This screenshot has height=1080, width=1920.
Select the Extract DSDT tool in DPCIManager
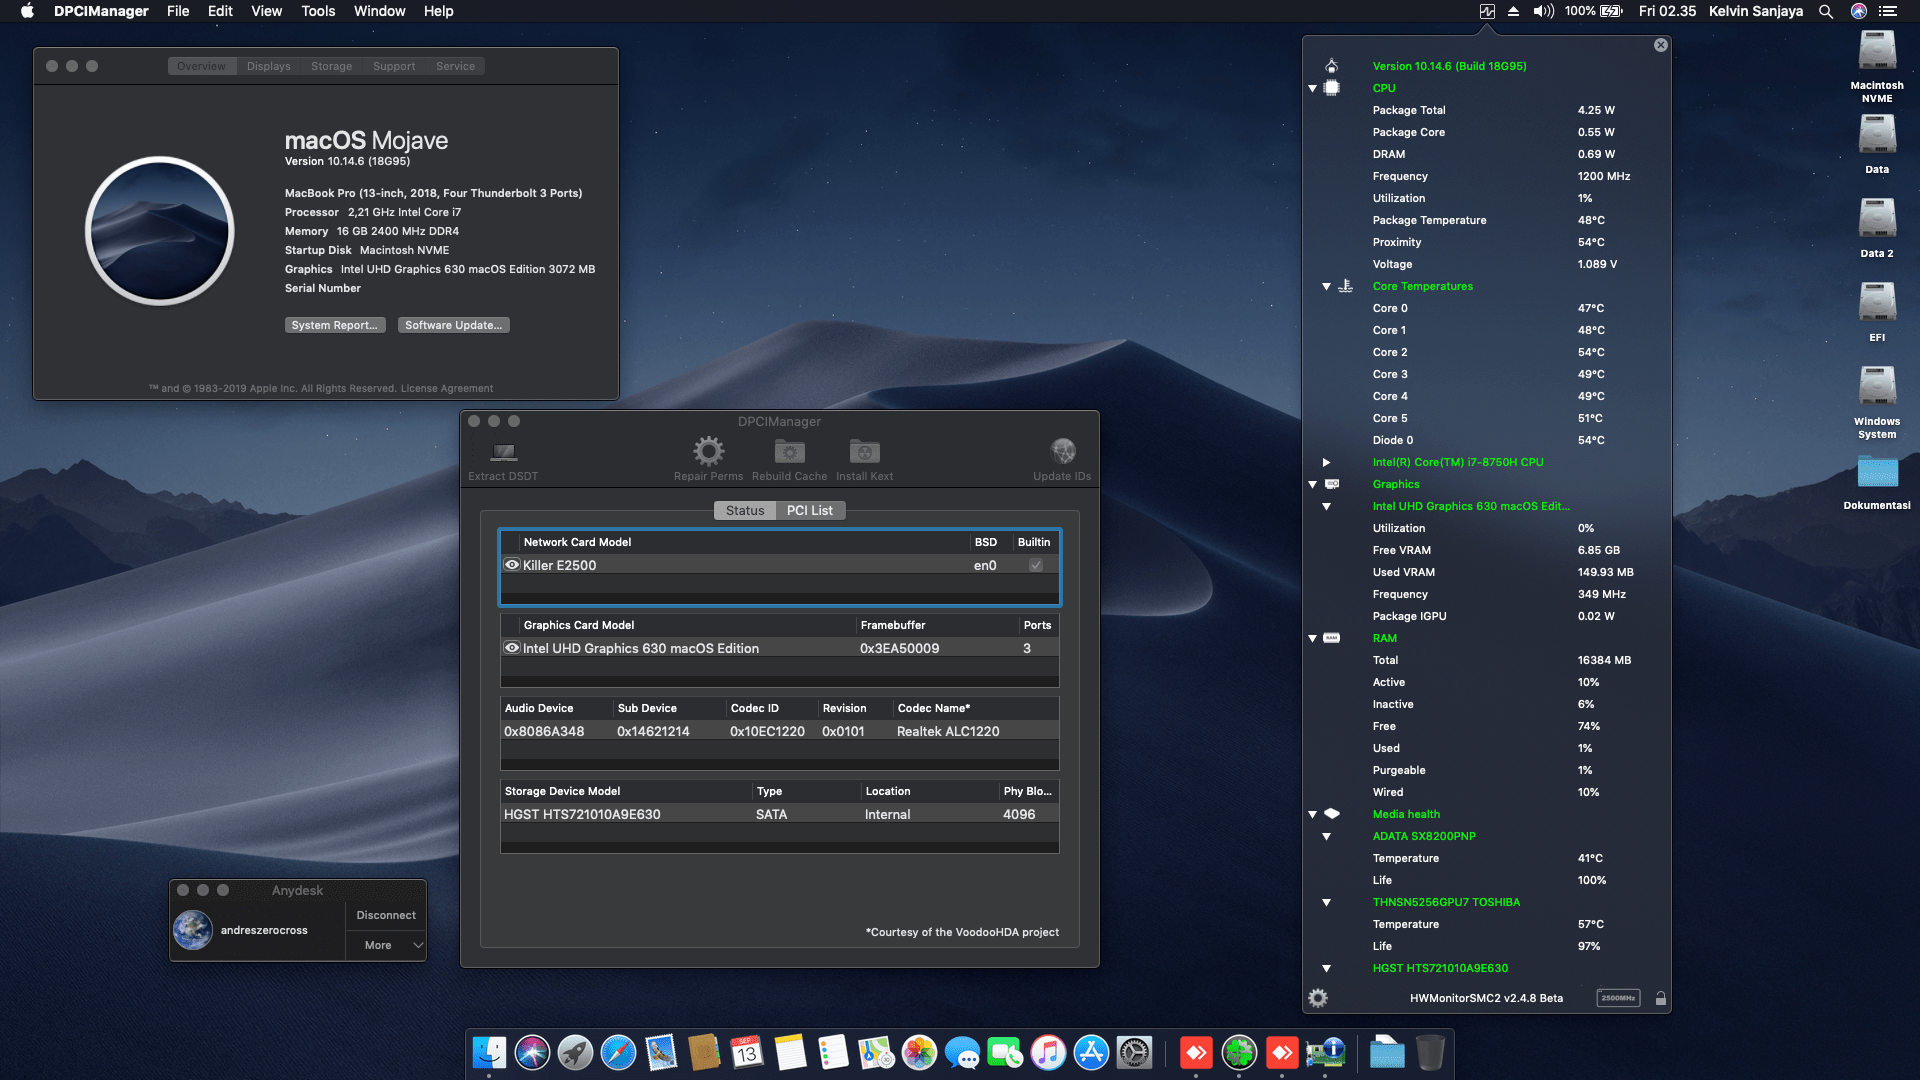[502, 456]
